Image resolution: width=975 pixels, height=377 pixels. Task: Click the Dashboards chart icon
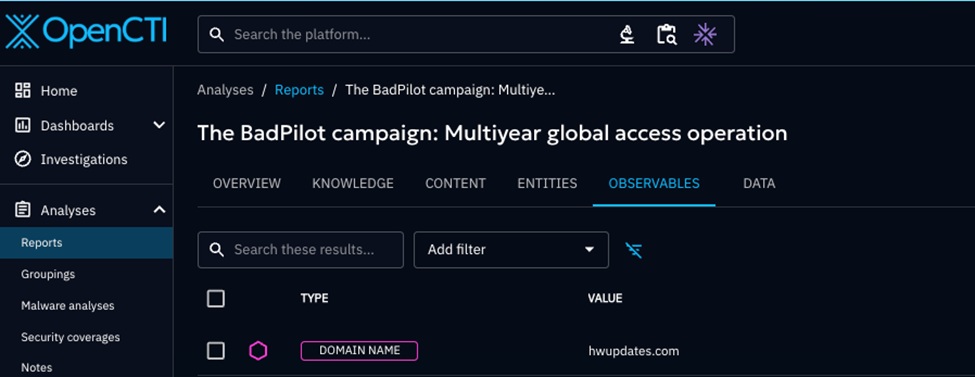tap(22, 125)
